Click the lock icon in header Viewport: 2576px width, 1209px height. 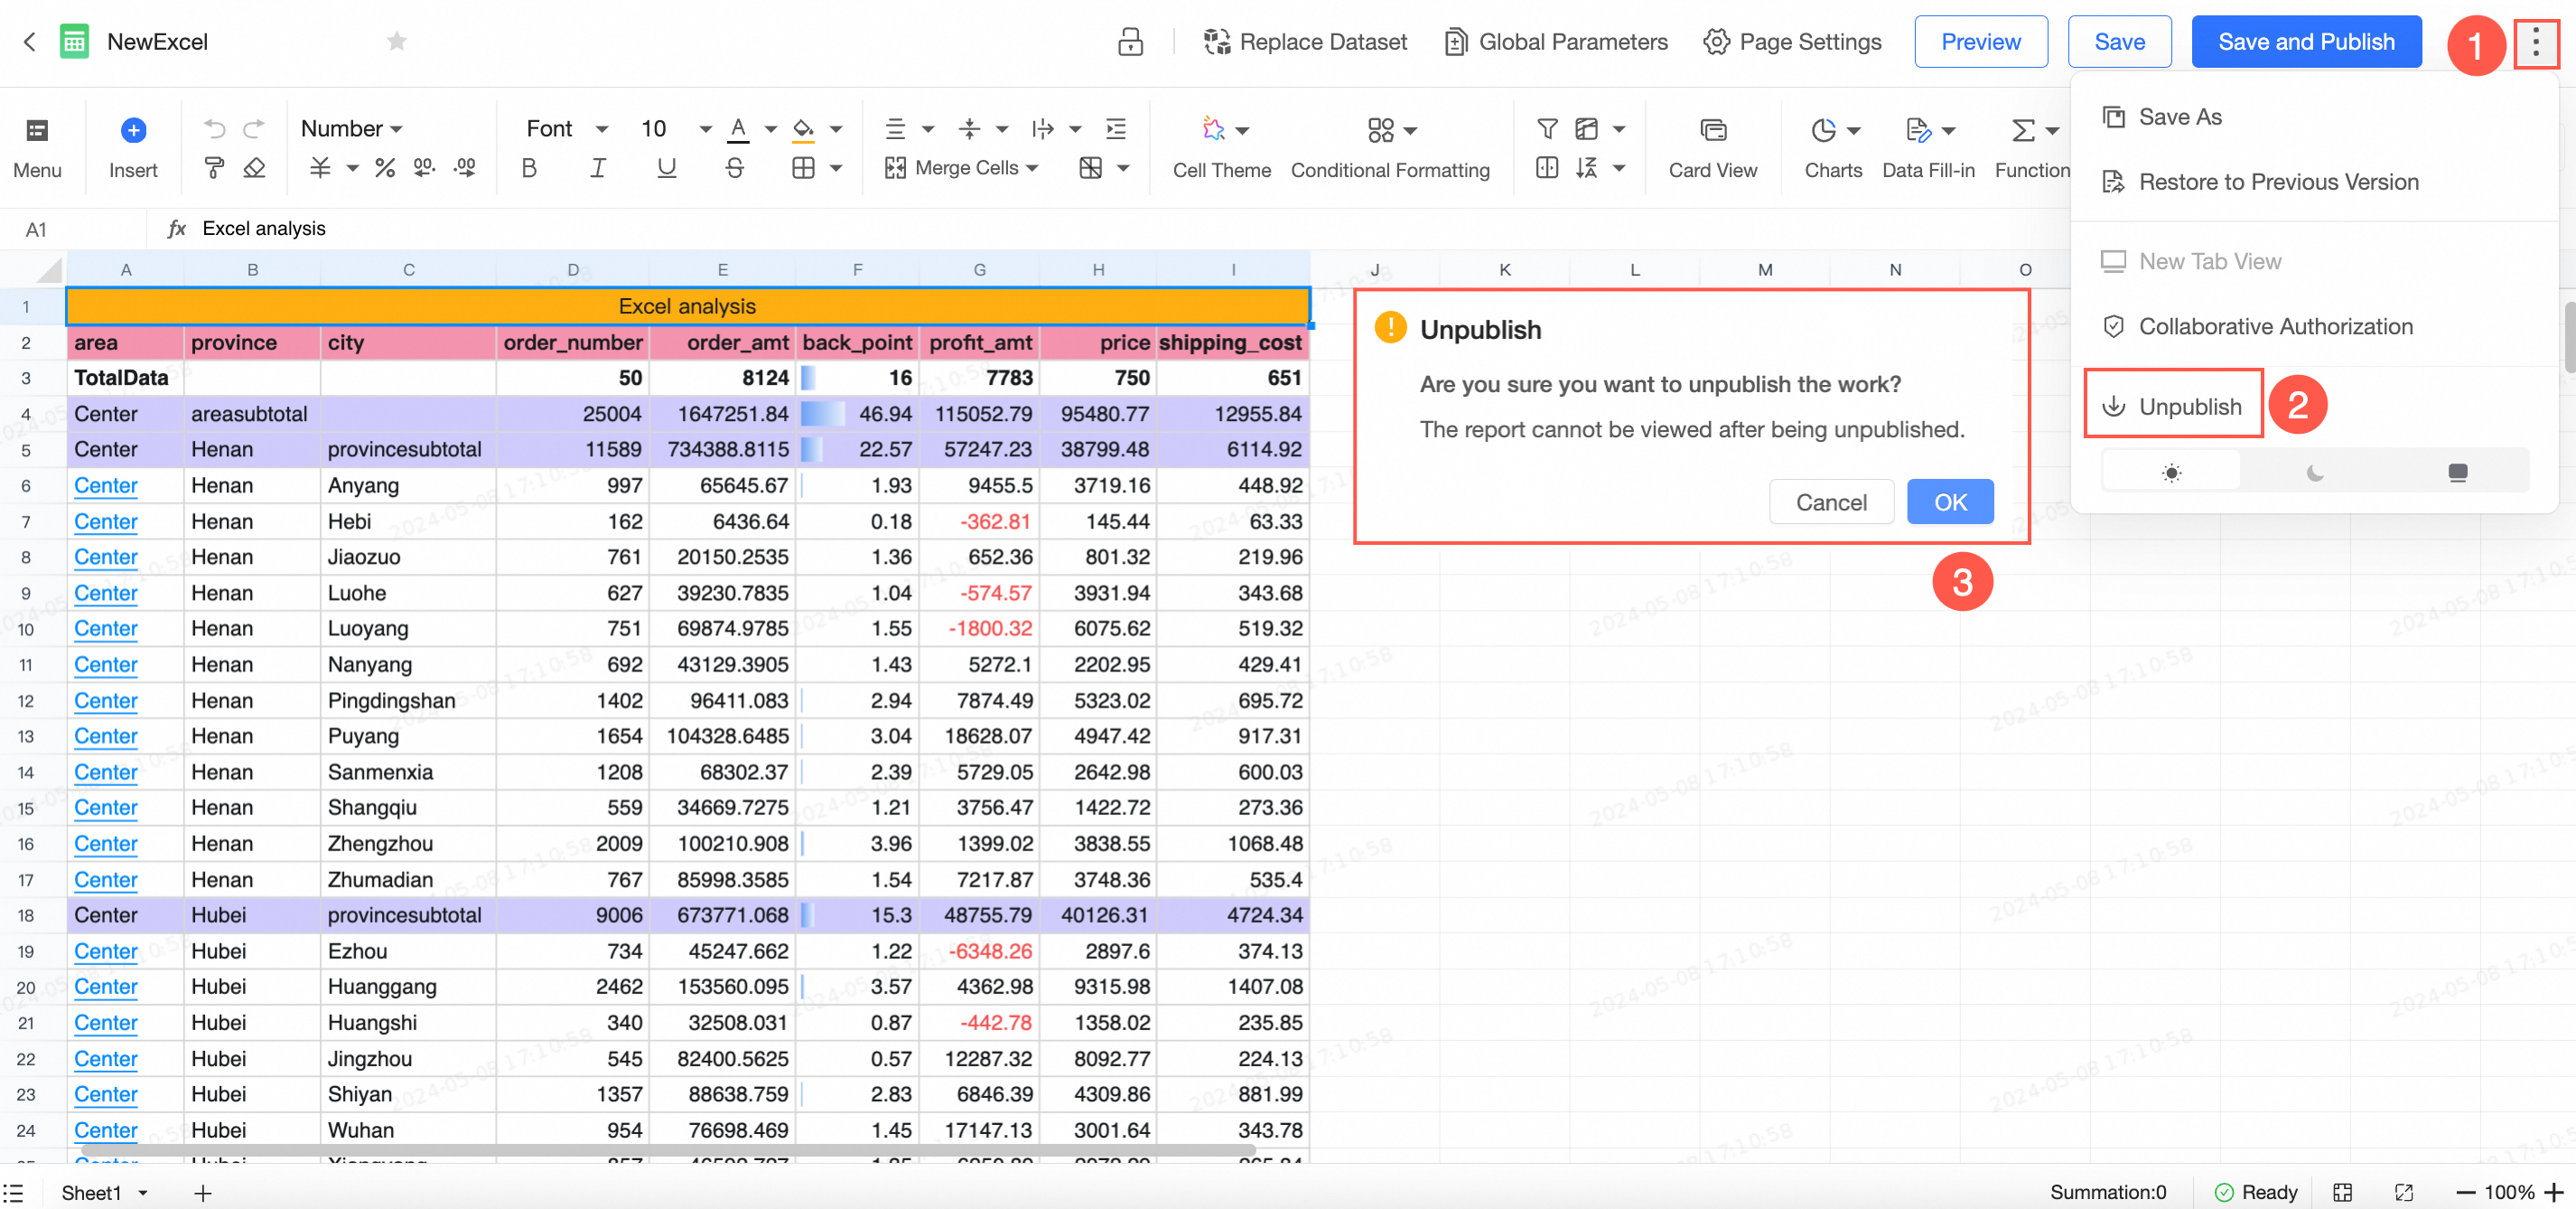1130,42
